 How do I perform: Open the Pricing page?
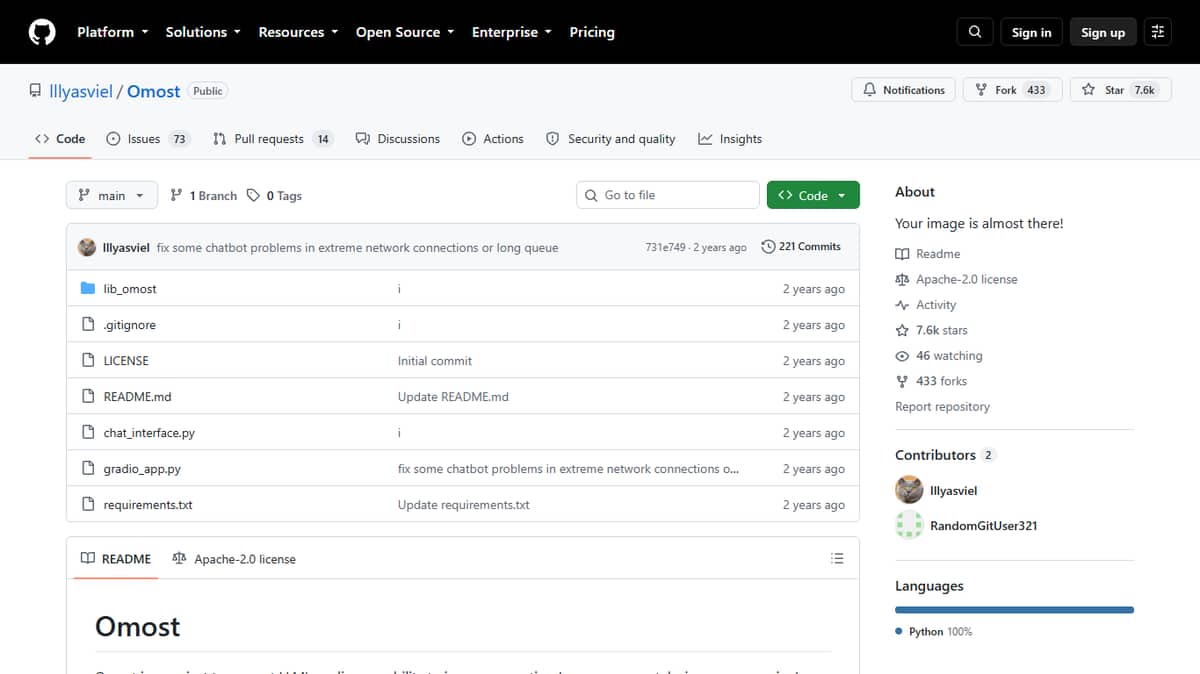click(592, 32)
